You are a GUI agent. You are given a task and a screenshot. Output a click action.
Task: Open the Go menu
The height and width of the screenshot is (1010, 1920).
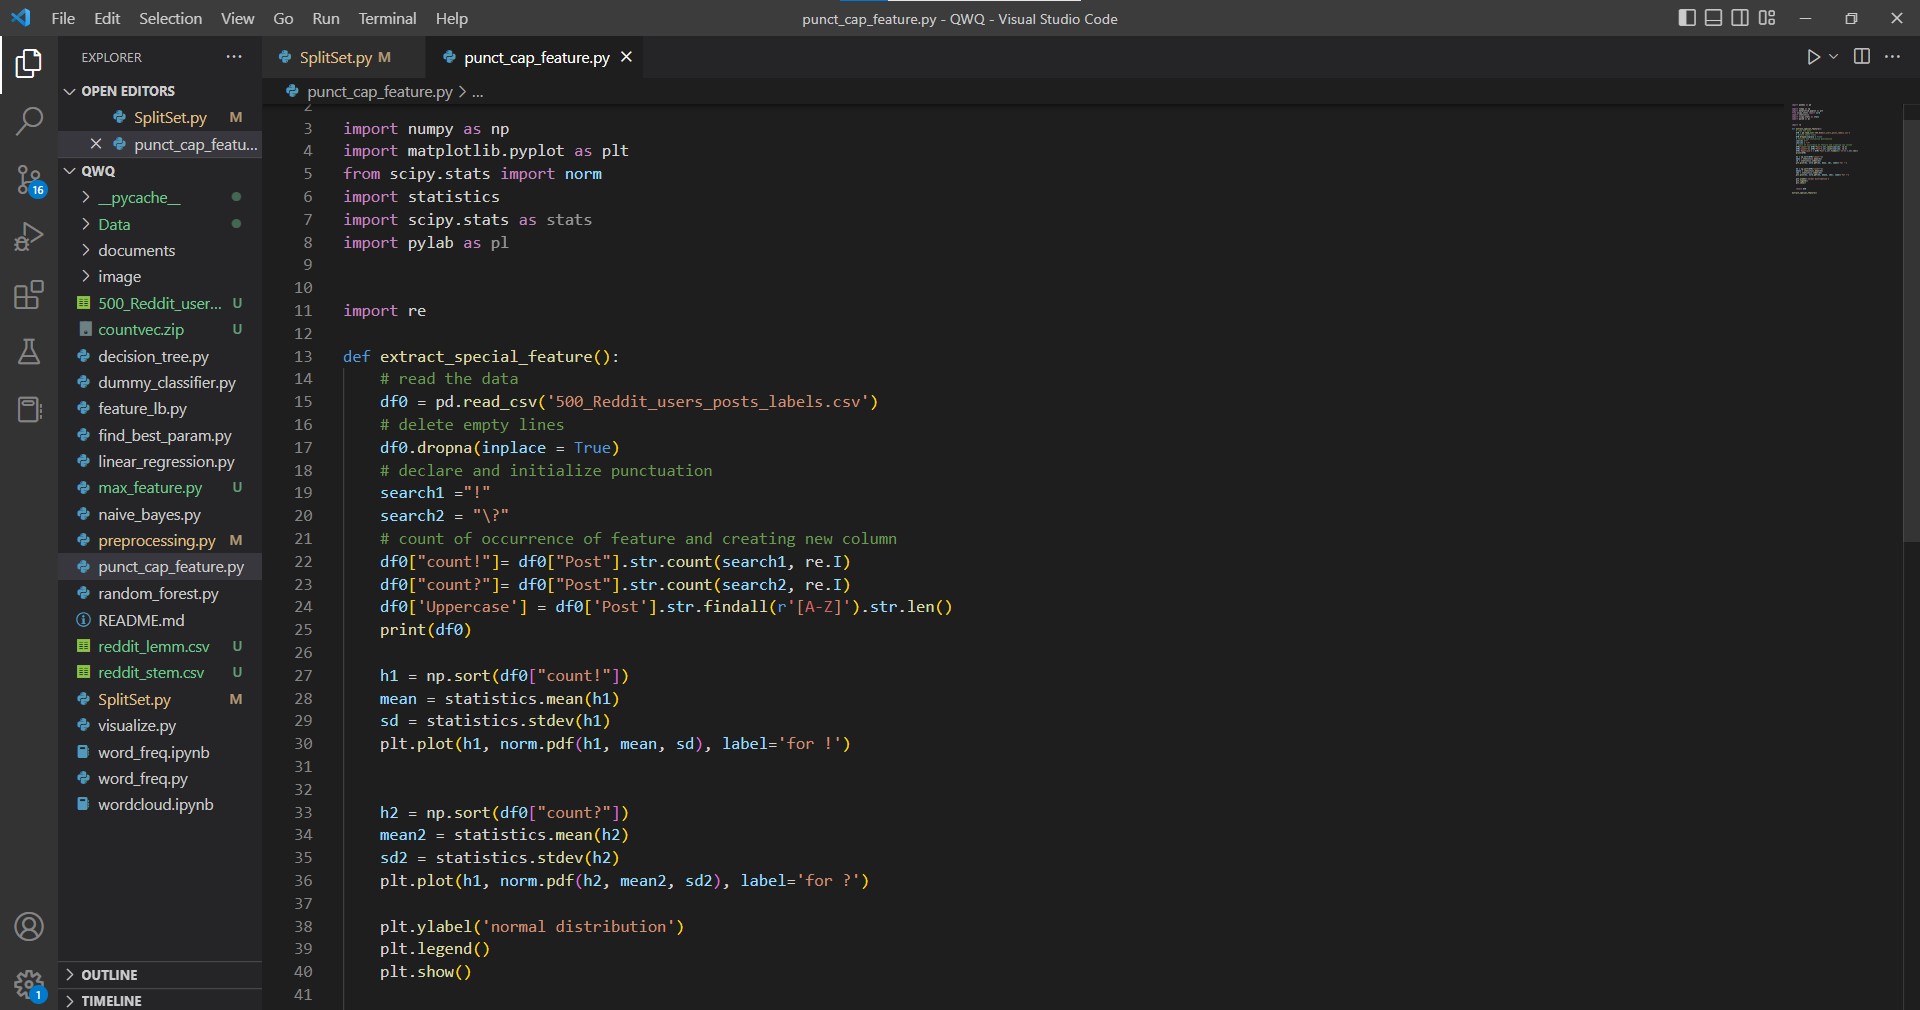pyautogui.click(x=284, y=18)
